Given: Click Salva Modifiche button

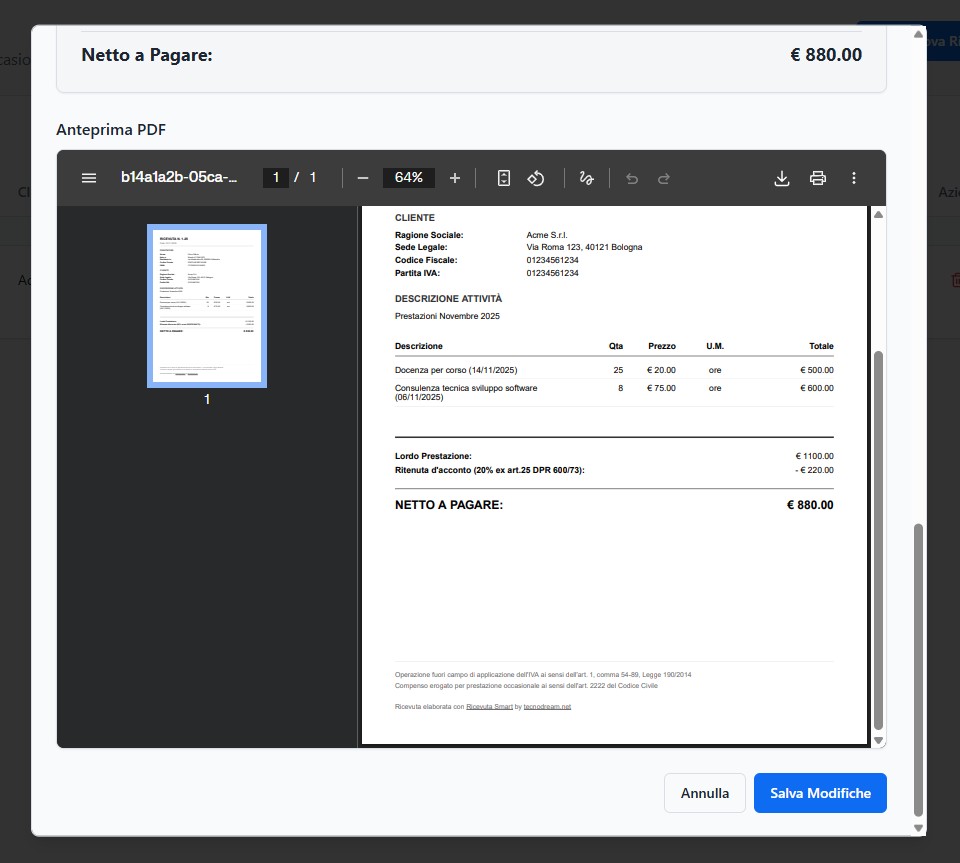Looking at the screenshot, I should coord(820,793).
